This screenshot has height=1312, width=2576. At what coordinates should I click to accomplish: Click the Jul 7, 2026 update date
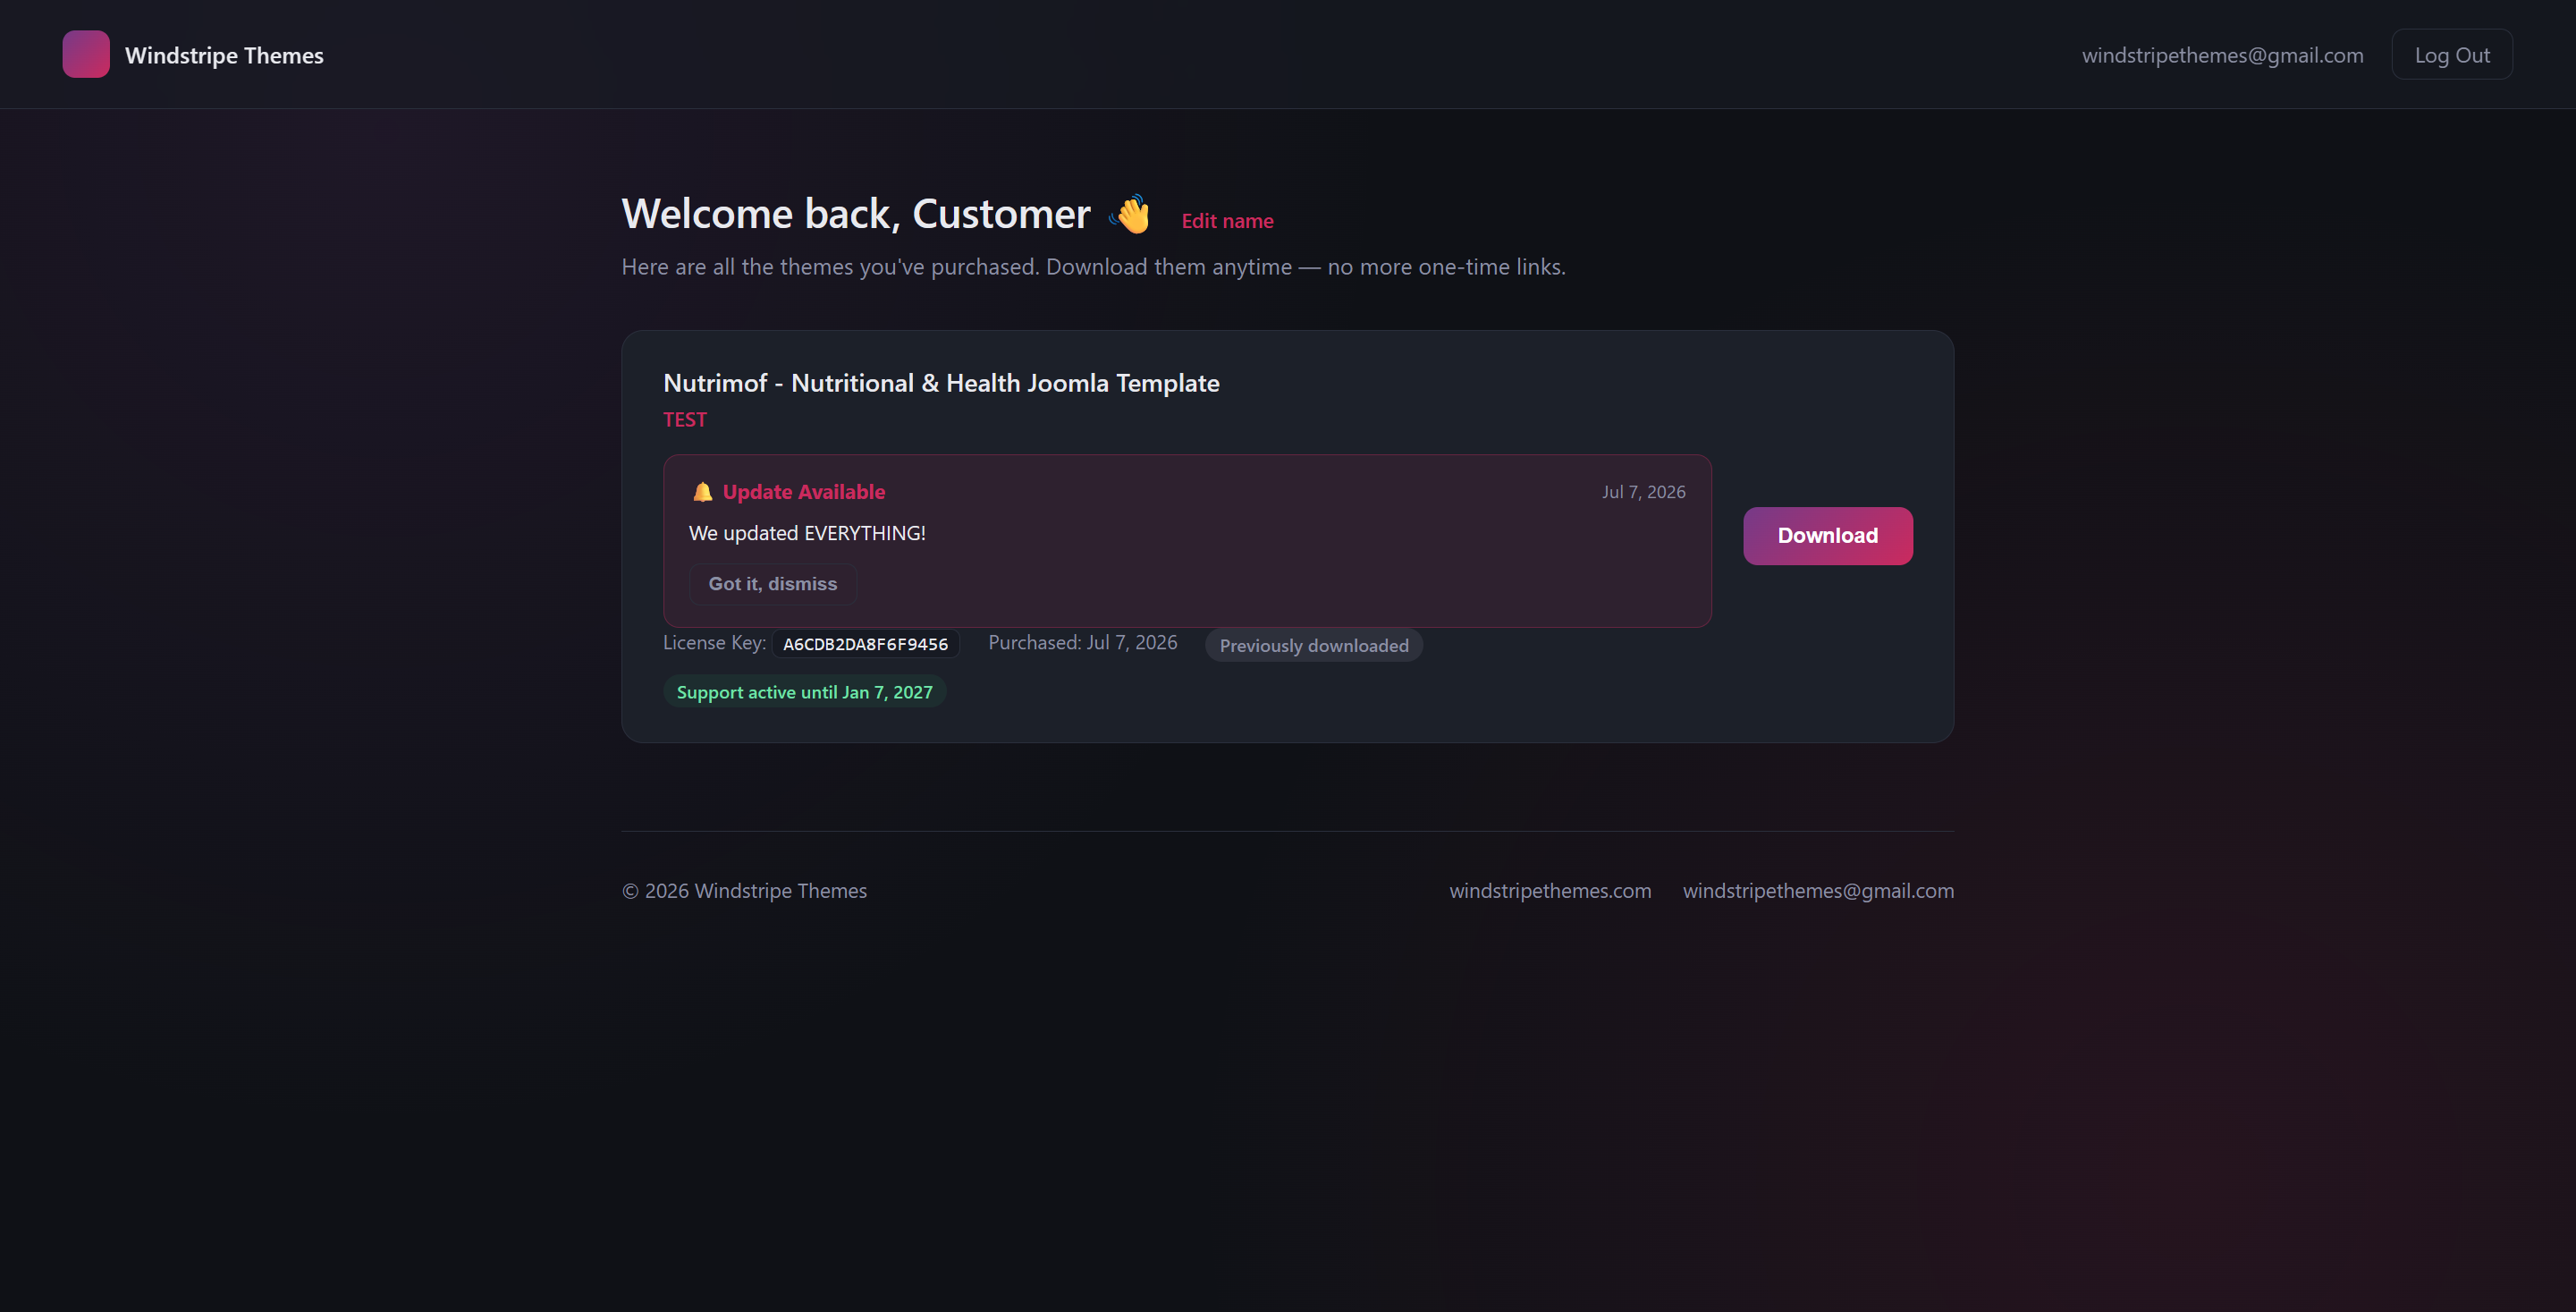tap(1643, 492)
